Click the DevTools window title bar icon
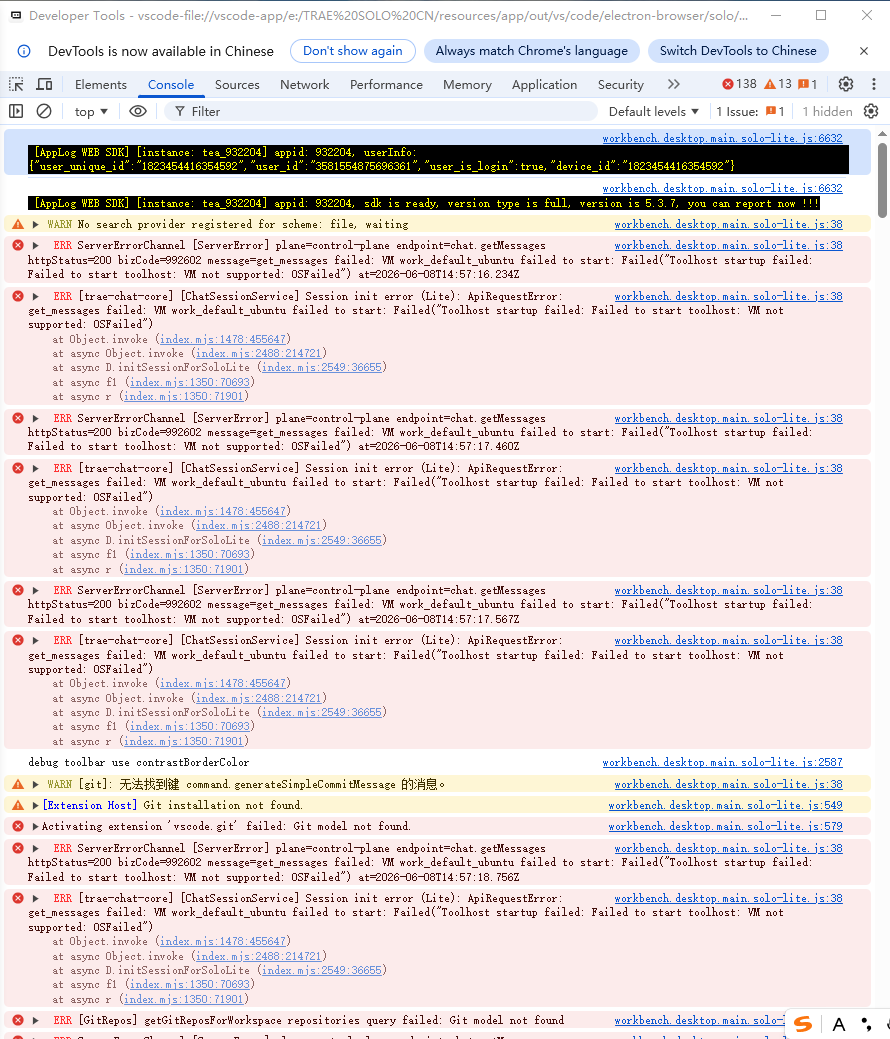Screen dimensions: 890x1039 [x=15, y=15]
